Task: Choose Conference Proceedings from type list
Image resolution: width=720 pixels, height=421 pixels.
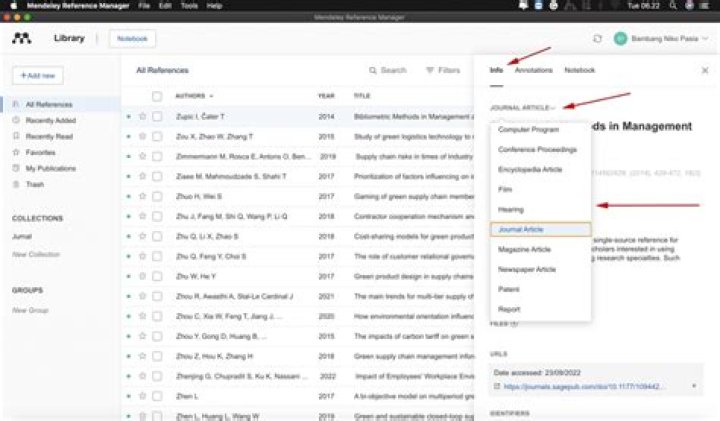Action: [x=540, y=150]
